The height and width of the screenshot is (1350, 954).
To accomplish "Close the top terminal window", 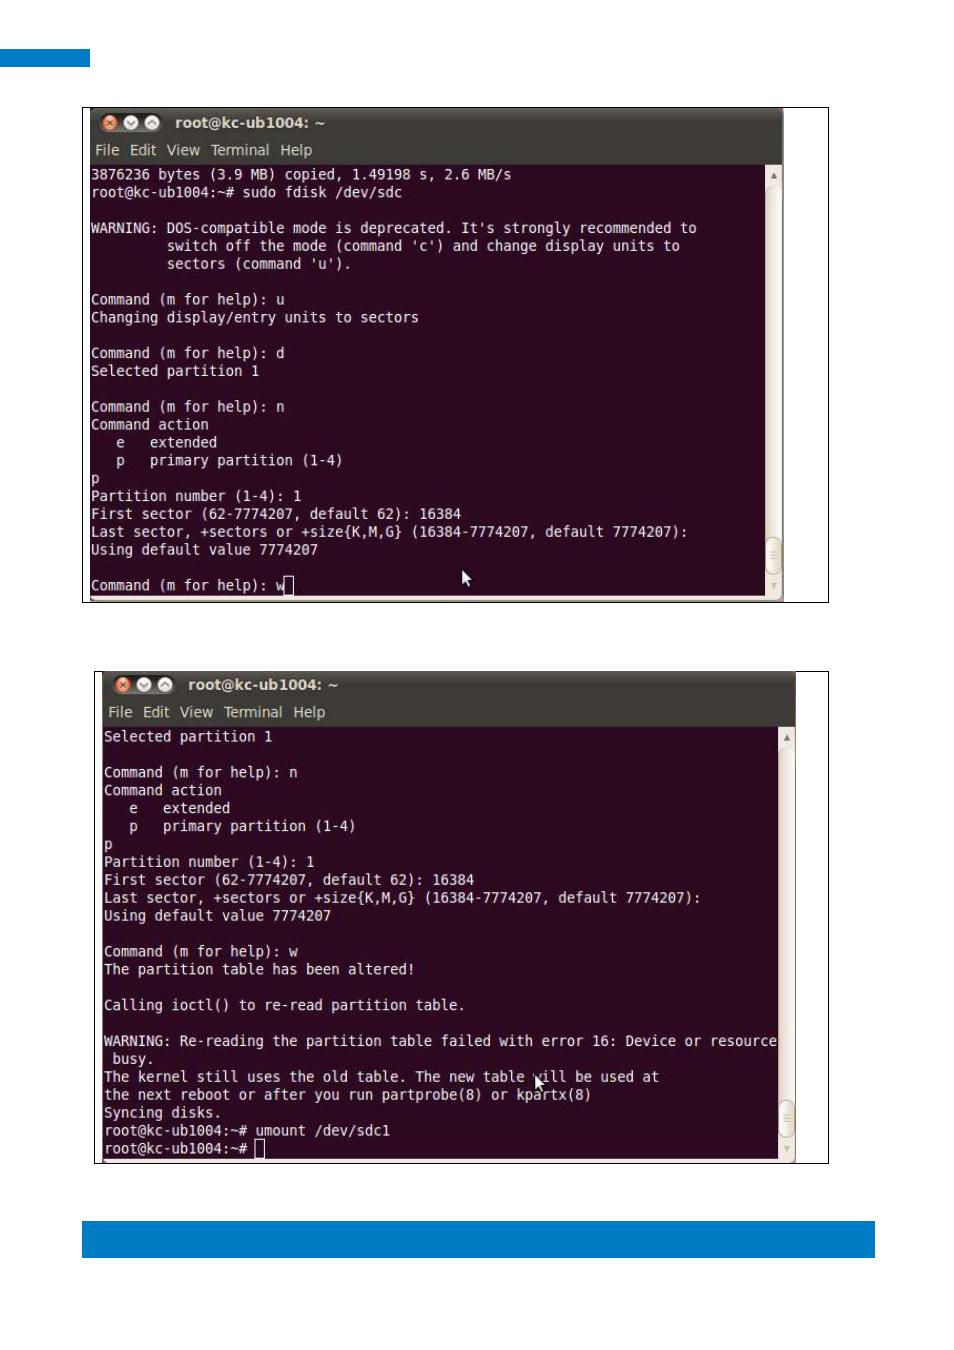I will click(x=110, y=123).
